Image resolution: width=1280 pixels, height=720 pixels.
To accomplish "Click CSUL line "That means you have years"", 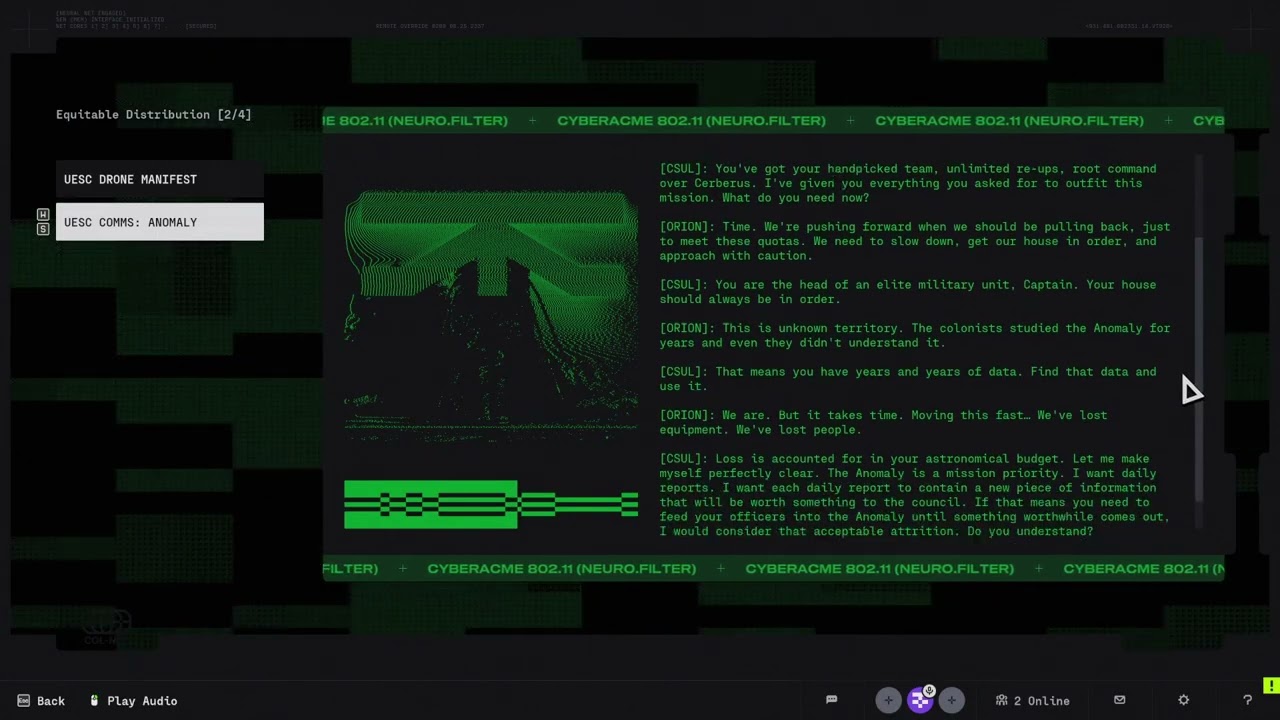I will click(x=908, y=379).
